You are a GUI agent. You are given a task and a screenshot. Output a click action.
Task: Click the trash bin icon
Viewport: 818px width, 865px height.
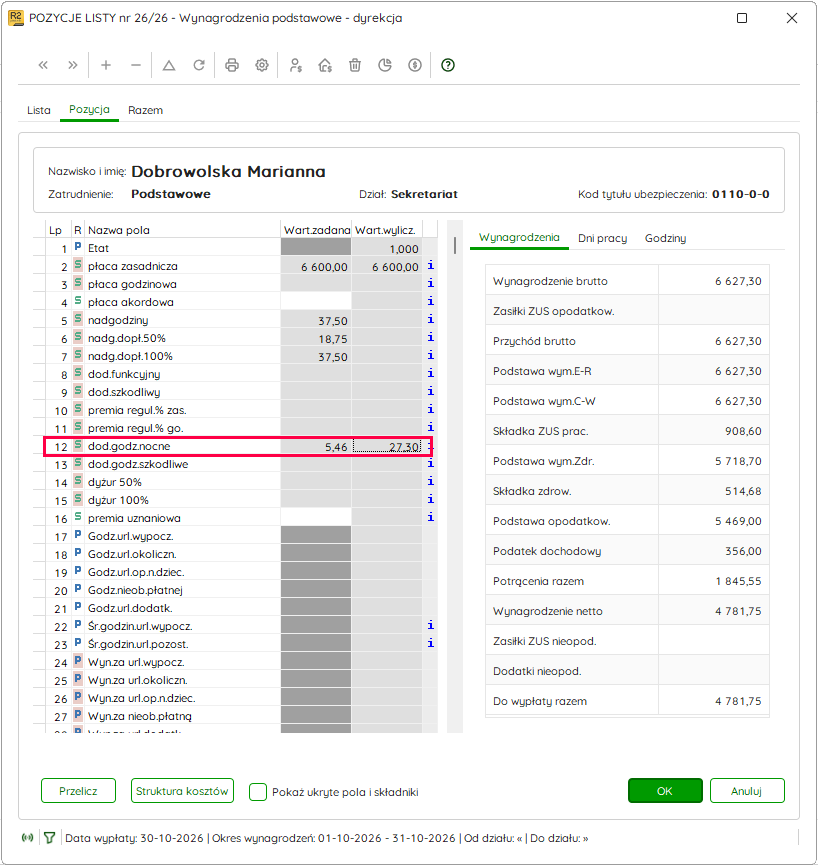coord(355,65)
